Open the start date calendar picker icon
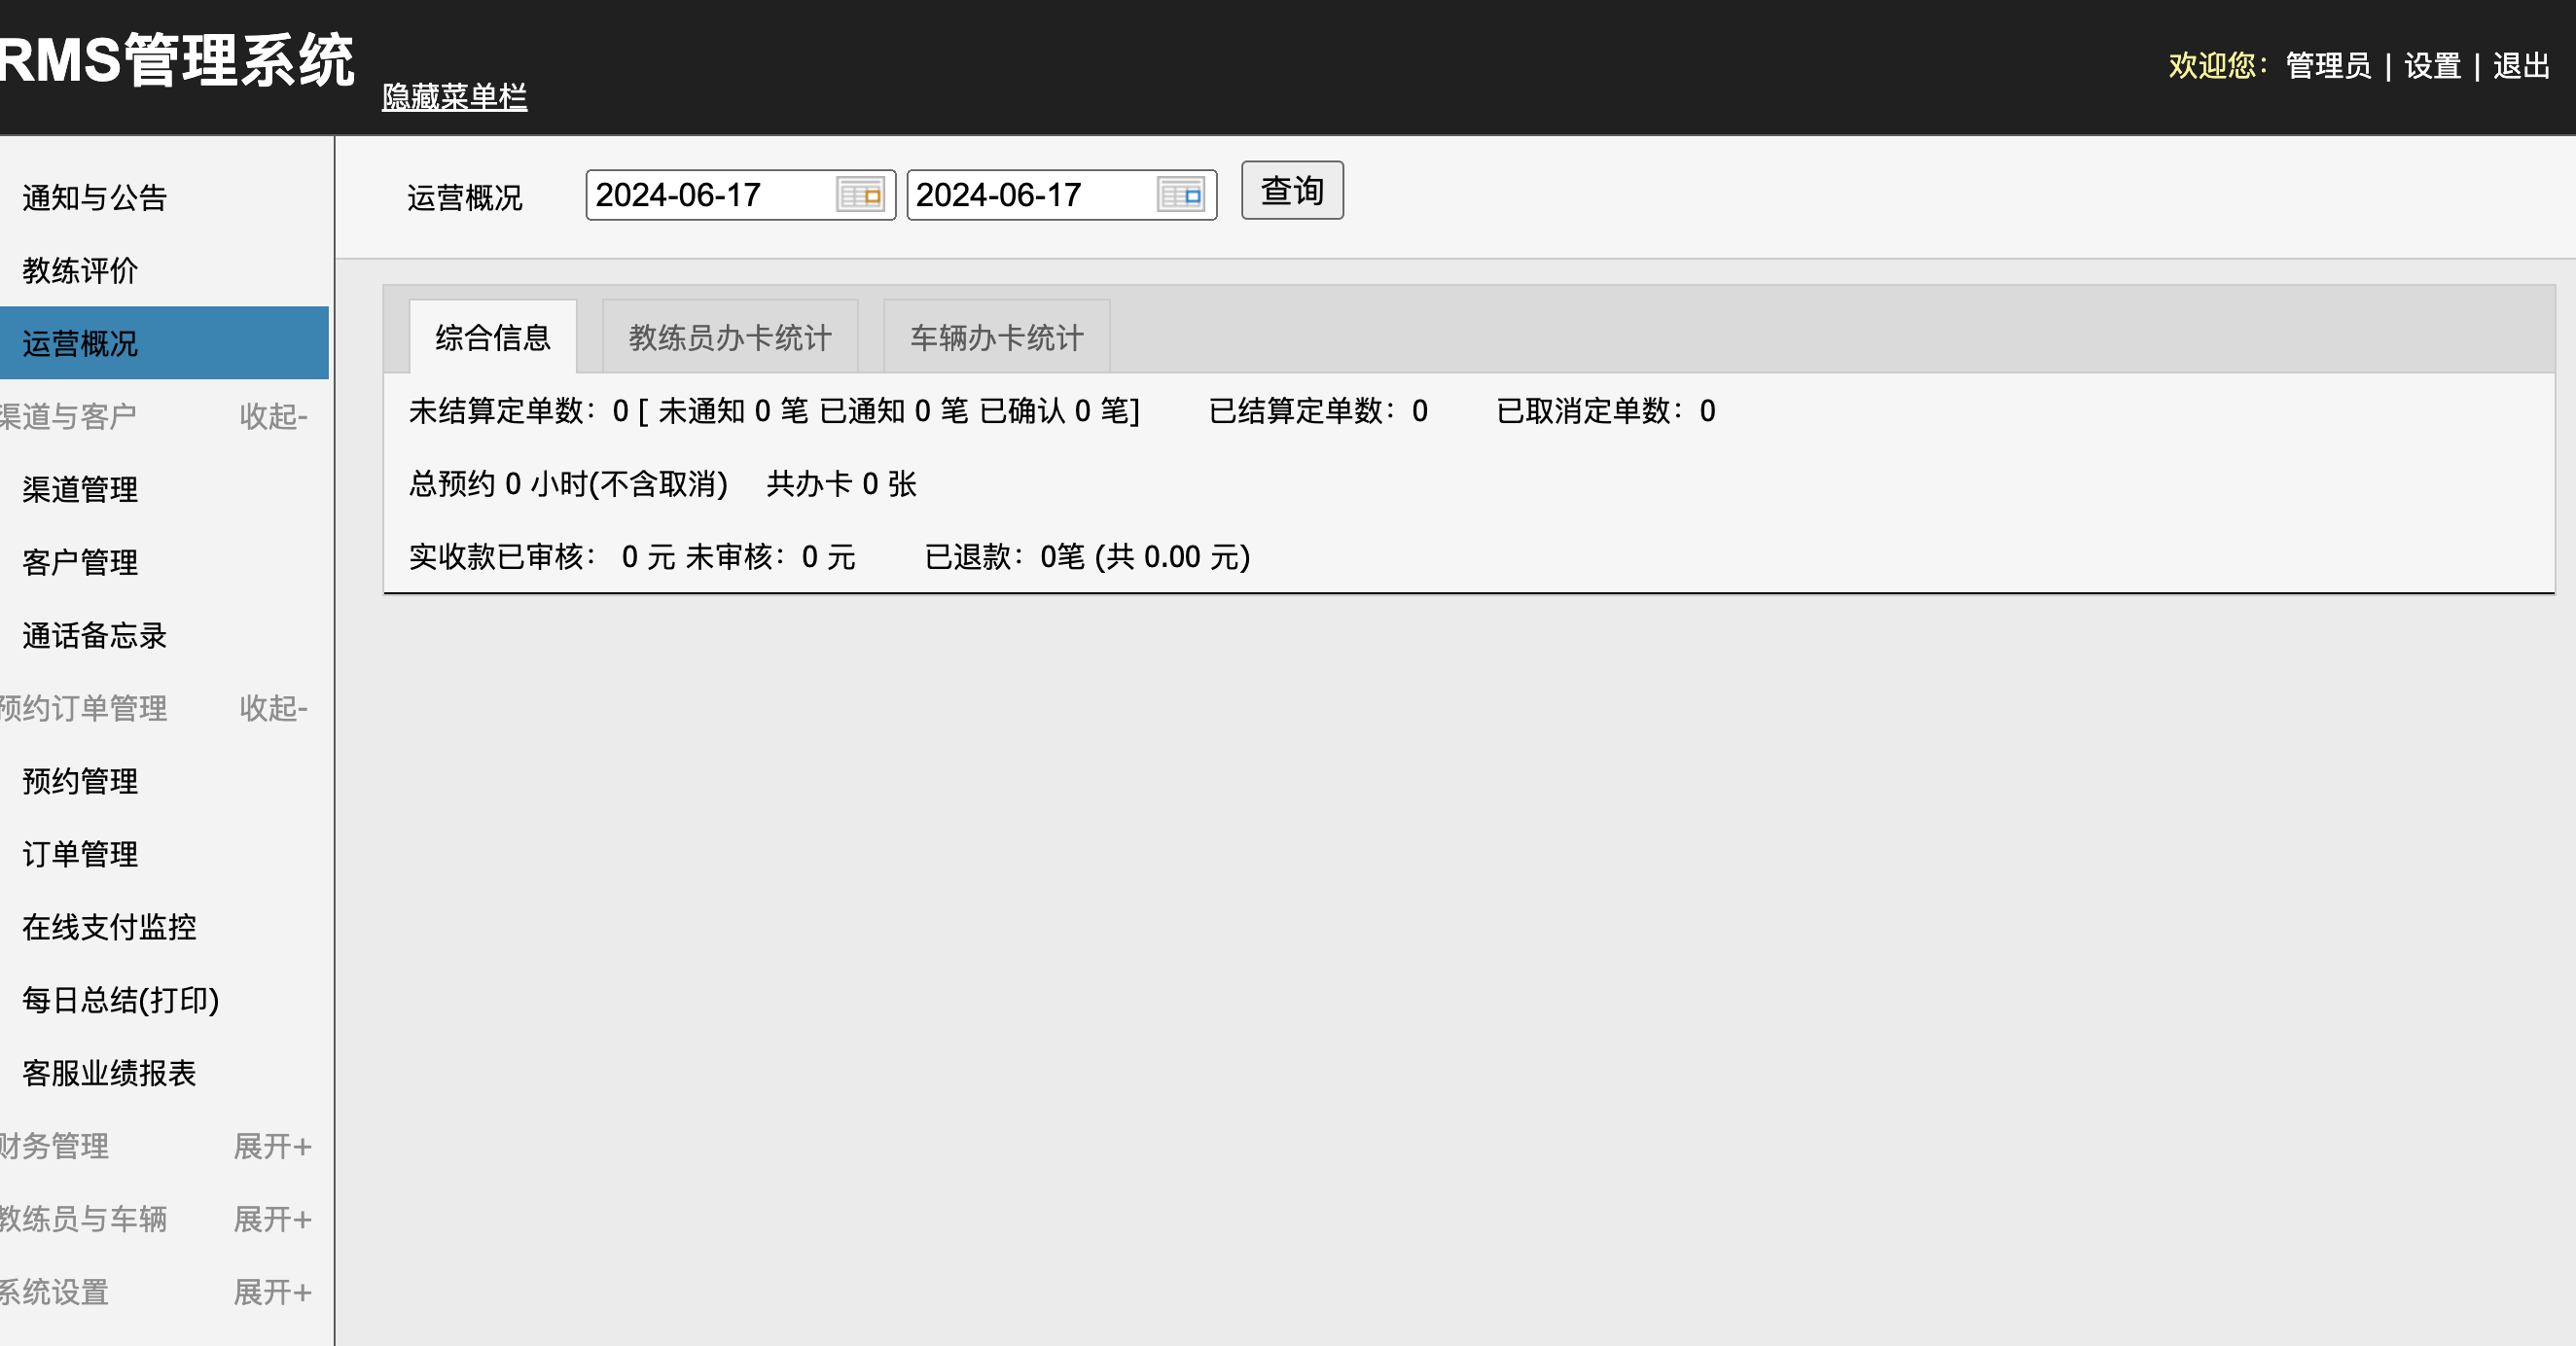This screenshot has height=1346, width=2576. [x=860, y=195]
